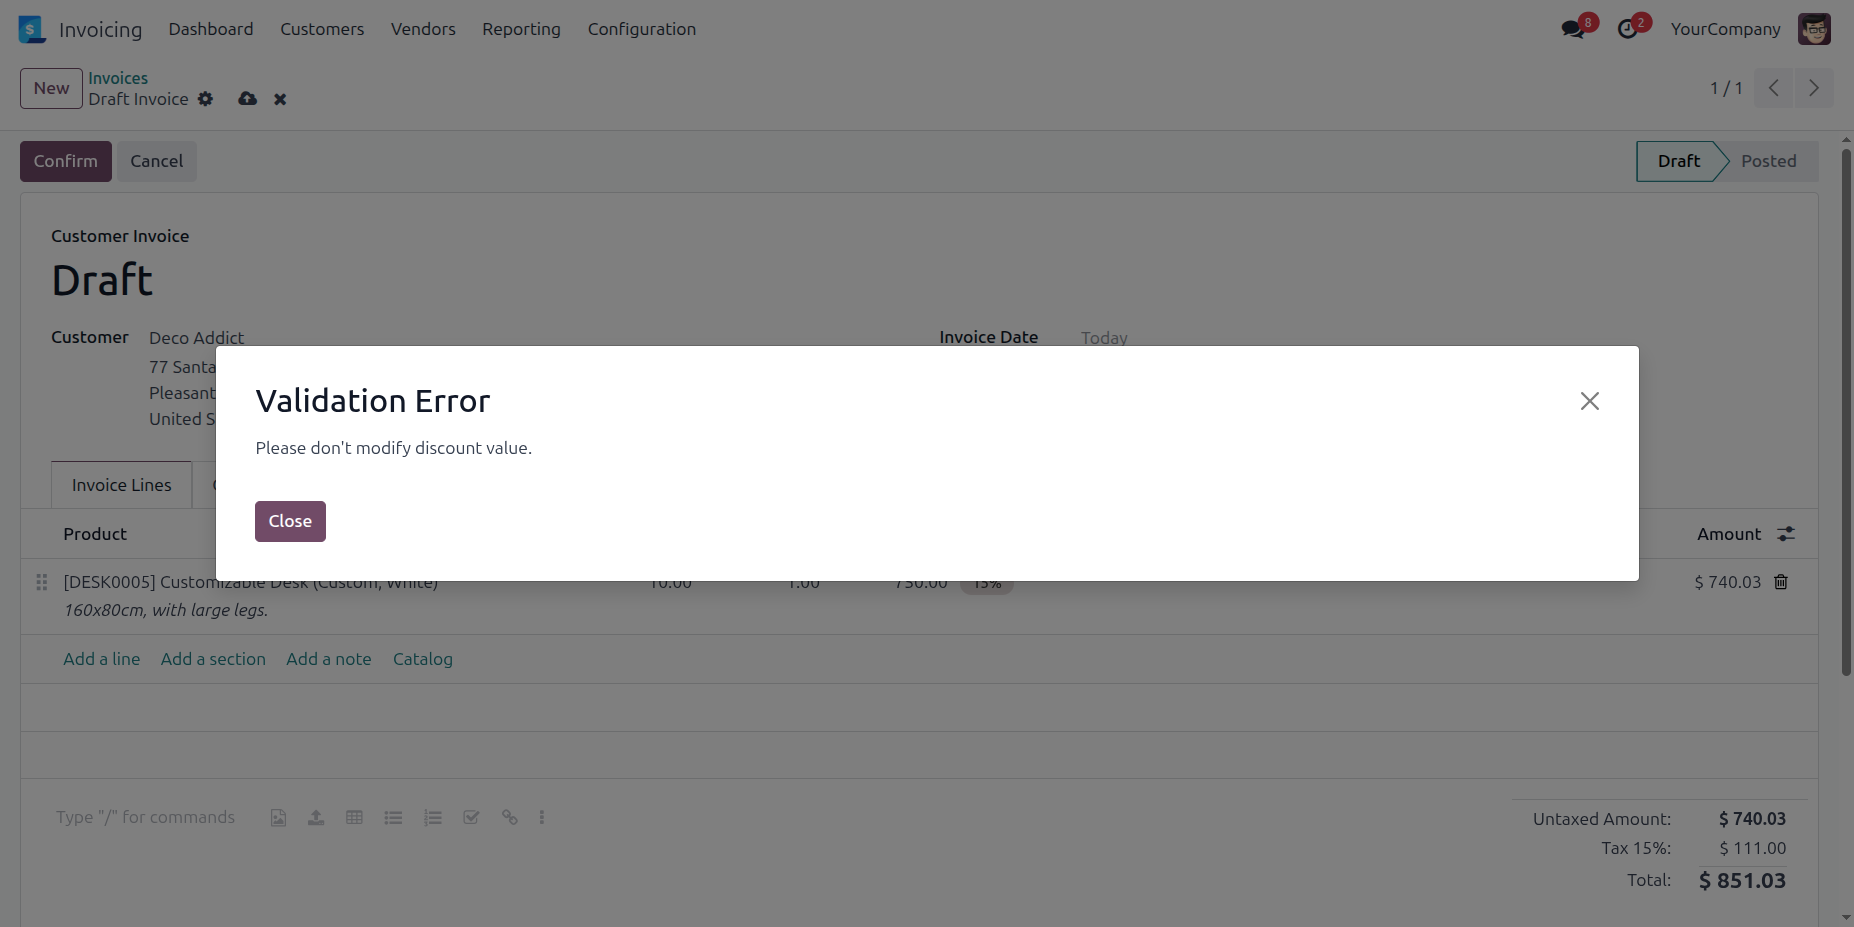Click the upload file editor icon
1854x927 pixels.
point(316,818)
